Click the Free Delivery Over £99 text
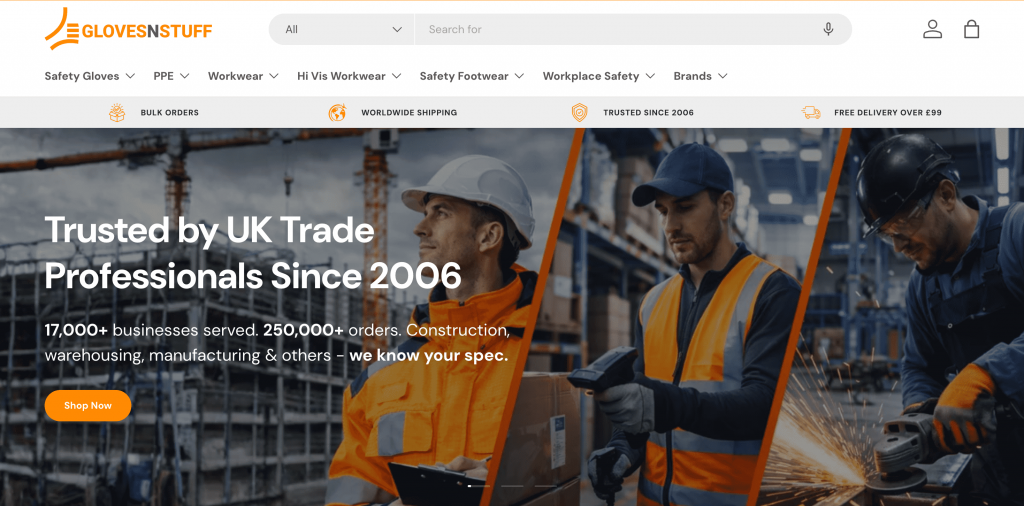 click(x=888, y=112)
